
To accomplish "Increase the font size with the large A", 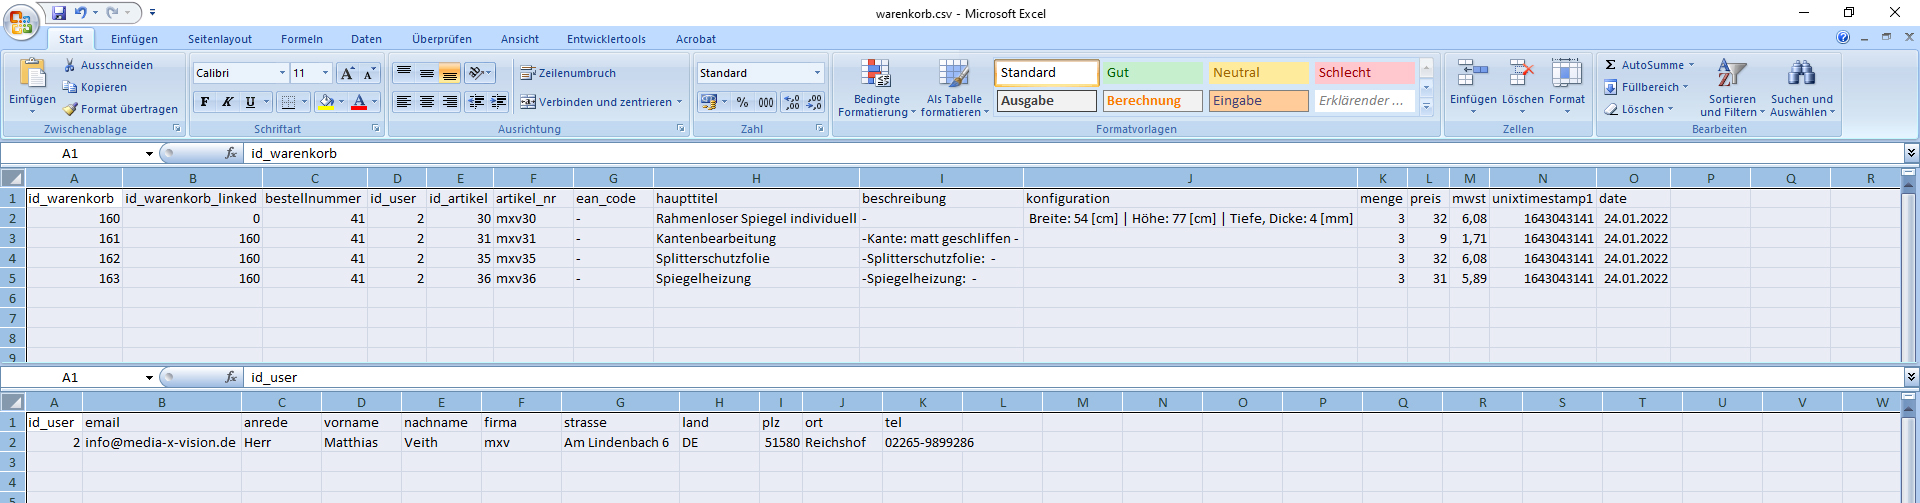I will click(x=347, y=73).
